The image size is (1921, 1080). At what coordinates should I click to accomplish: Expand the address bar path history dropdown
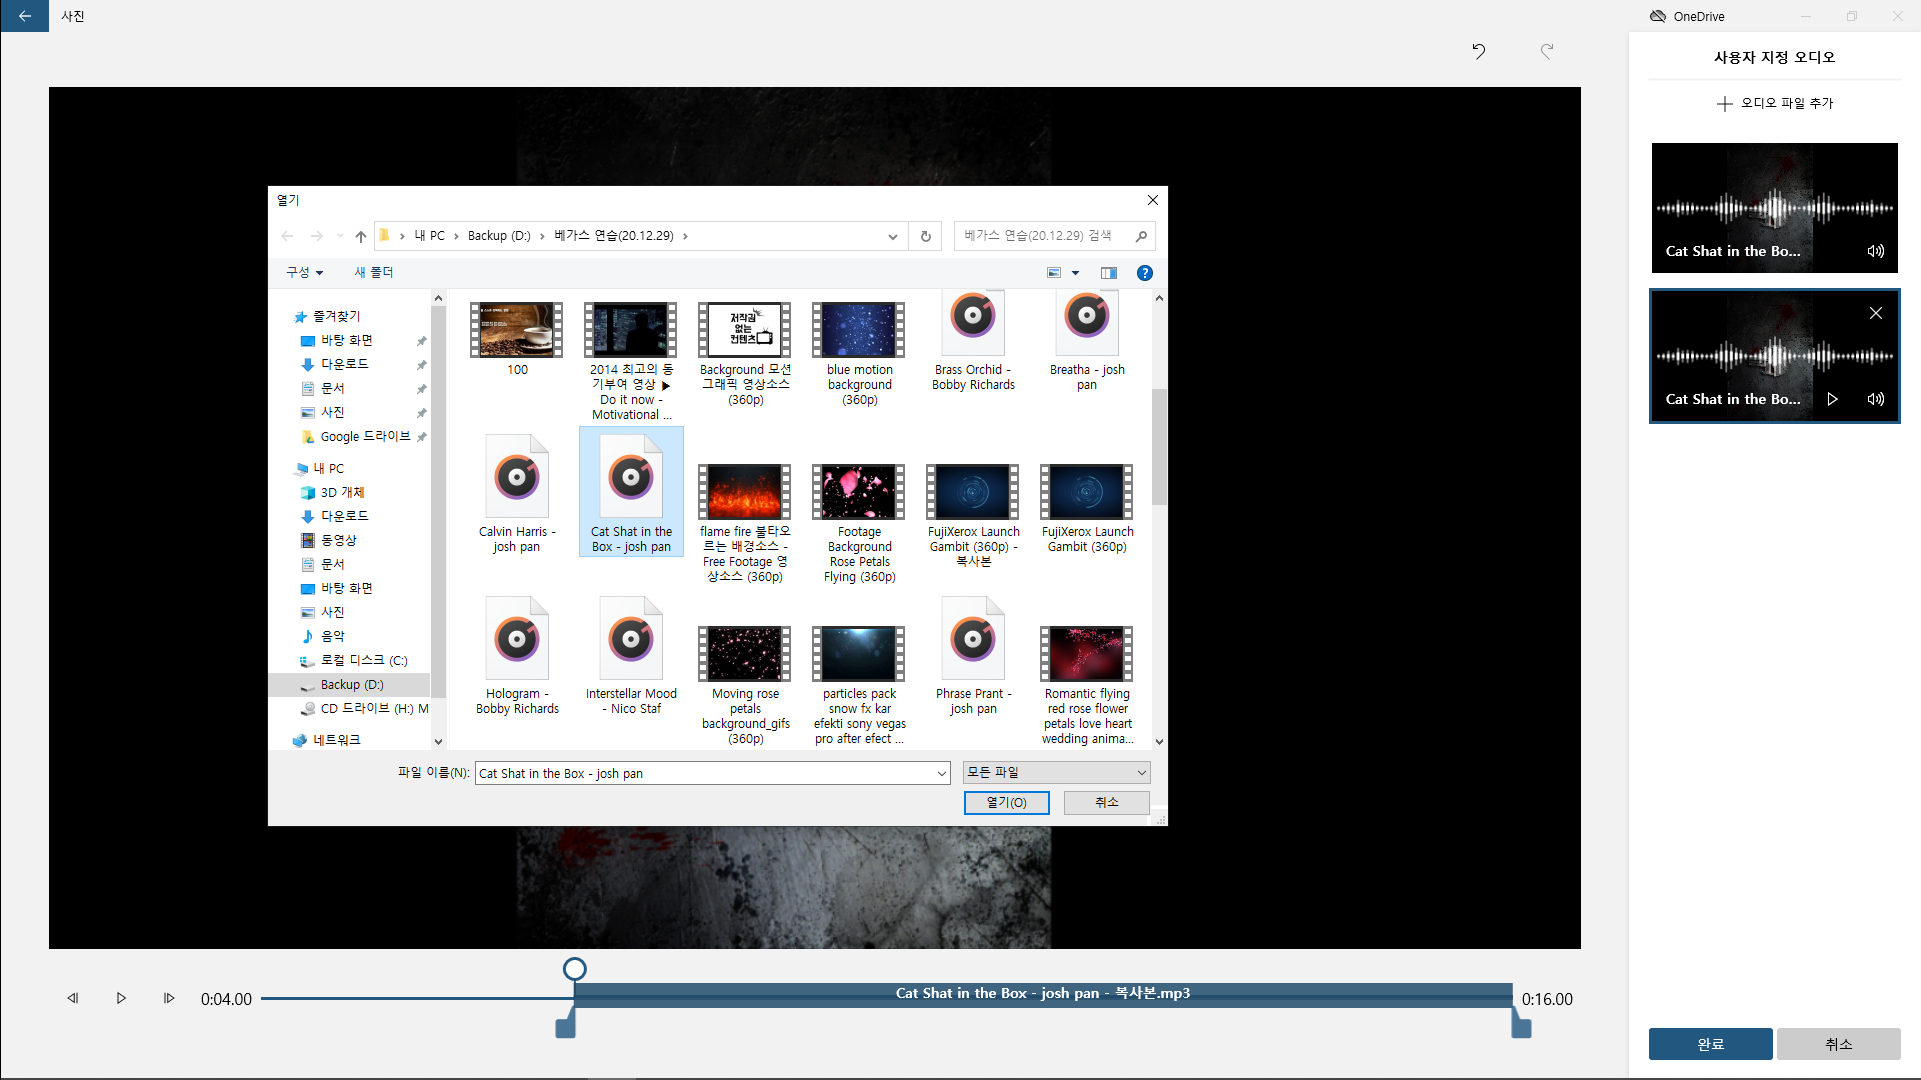(892, 237)
